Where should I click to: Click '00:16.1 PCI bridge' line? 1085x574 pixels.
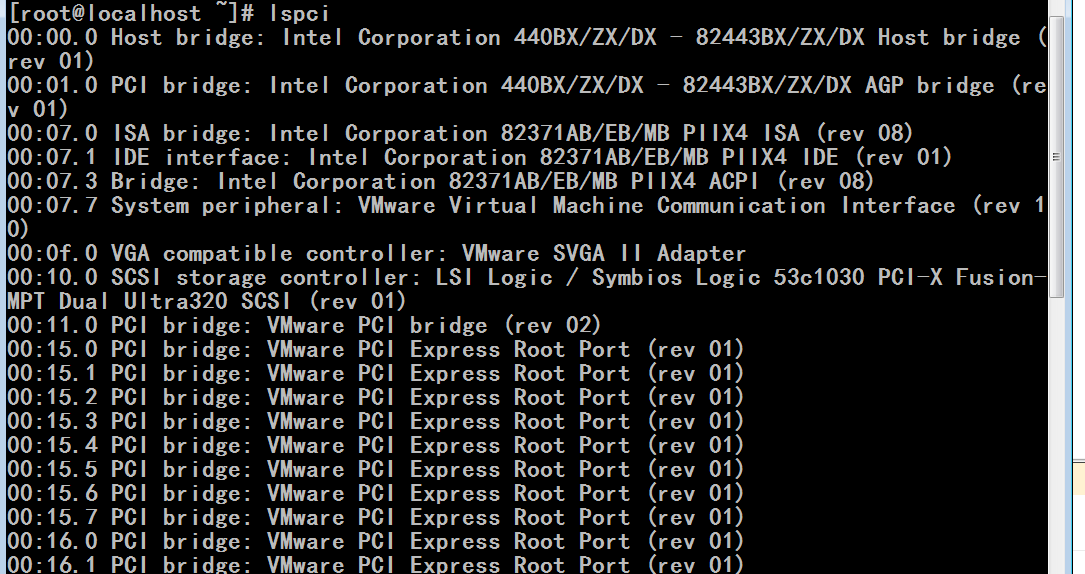(375, 564)
